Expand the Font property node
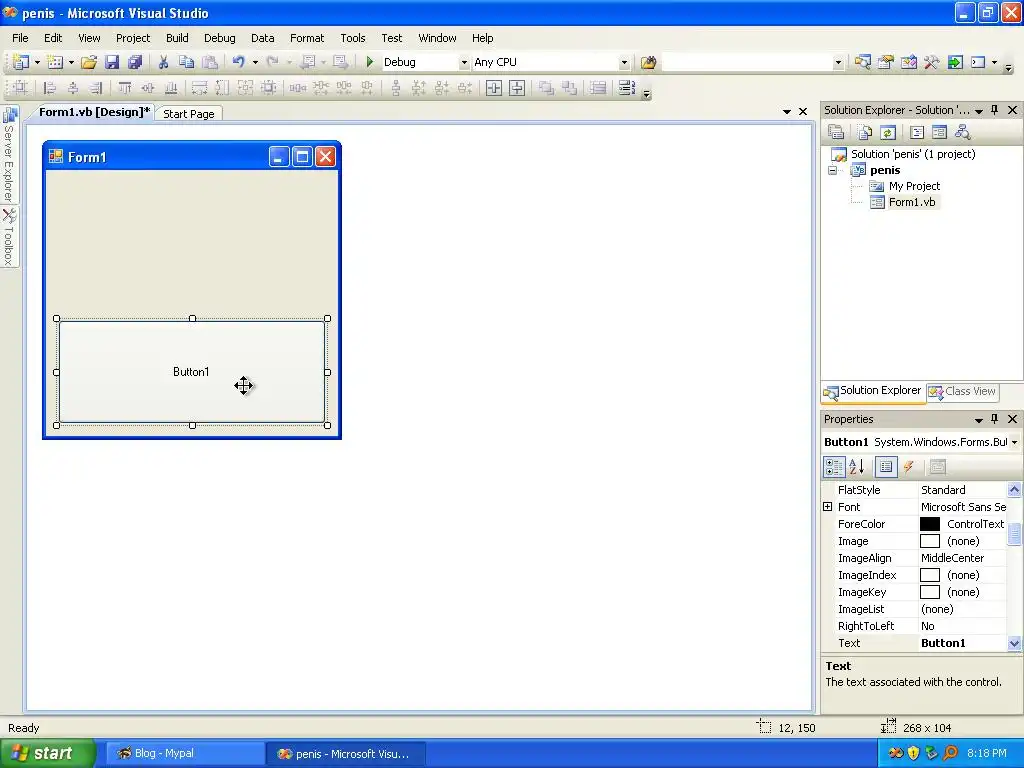 (827, 507)
